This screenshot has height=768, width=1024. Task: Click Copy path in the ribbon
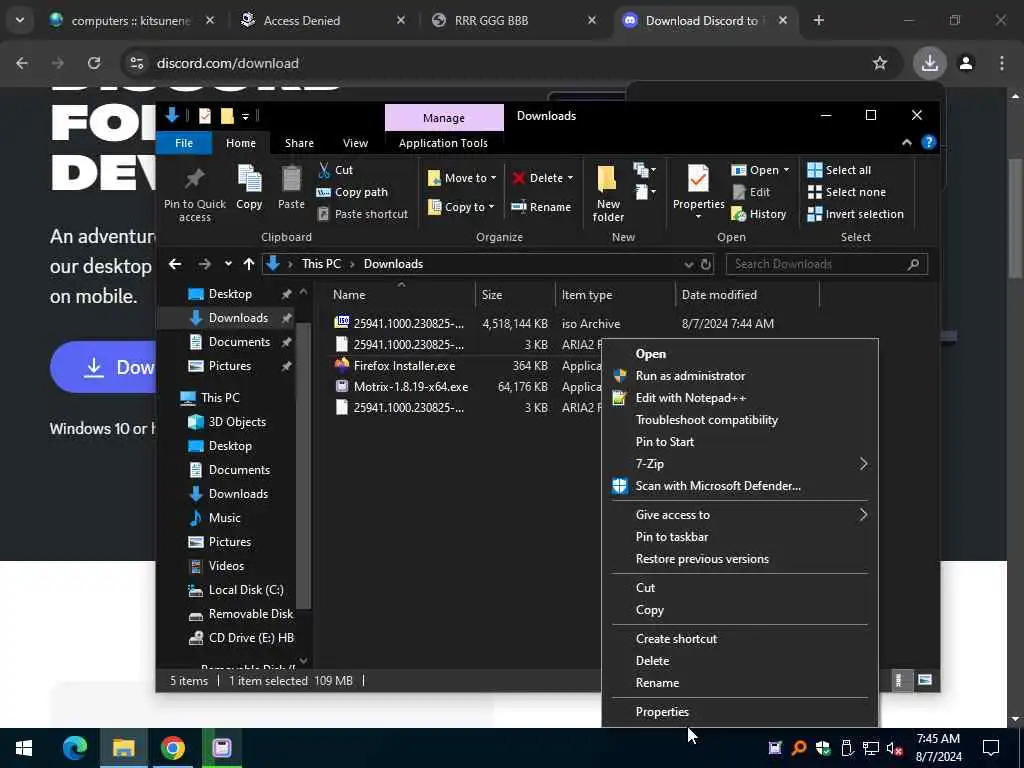(353, 192)
